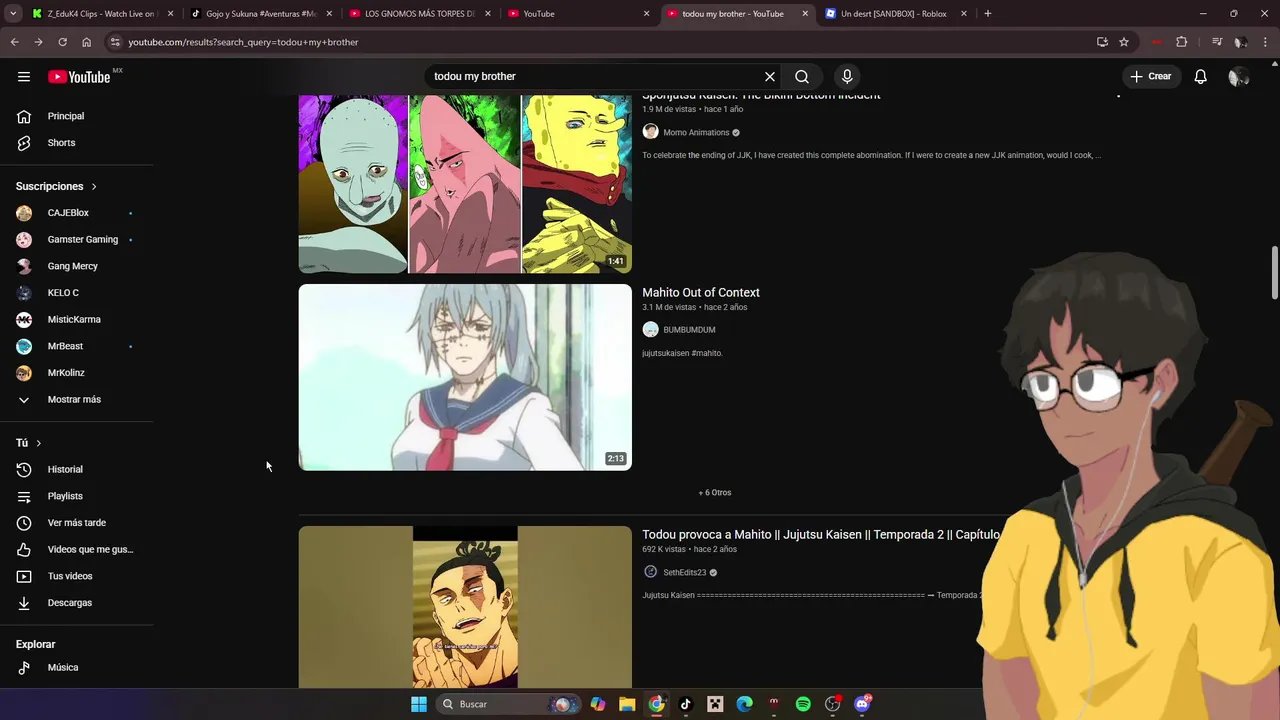Open the browser extensions puzzle icon
Screen dimensions: 1280x720
click(x=1182, y=42)
